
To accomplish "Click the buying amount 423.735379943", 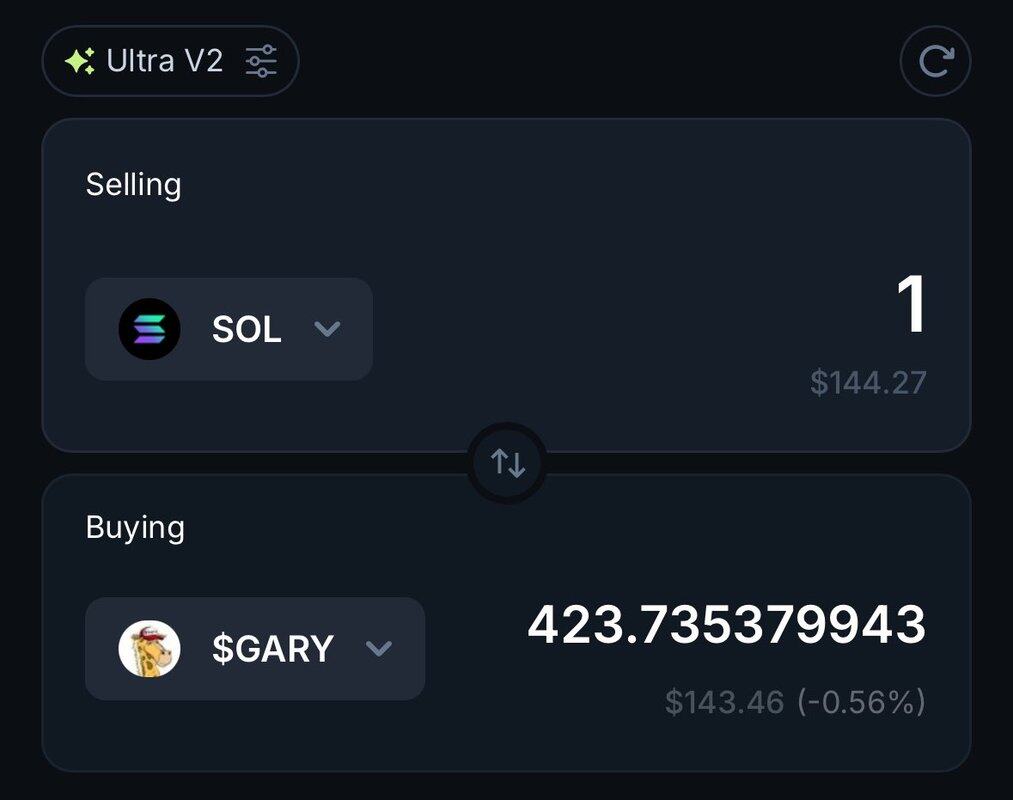I will (727, 626).
